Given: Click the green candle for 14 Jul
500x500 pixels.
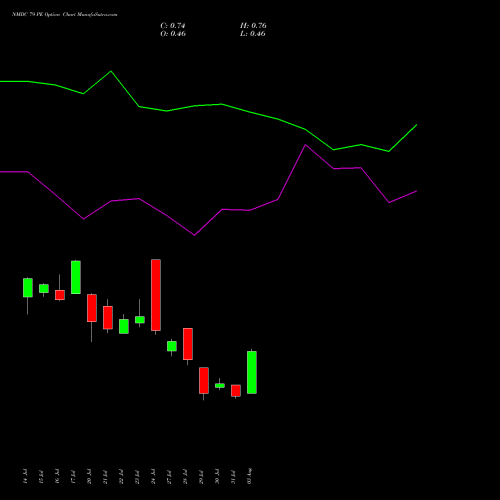Looking at the screenshot, I should [28, 288].
